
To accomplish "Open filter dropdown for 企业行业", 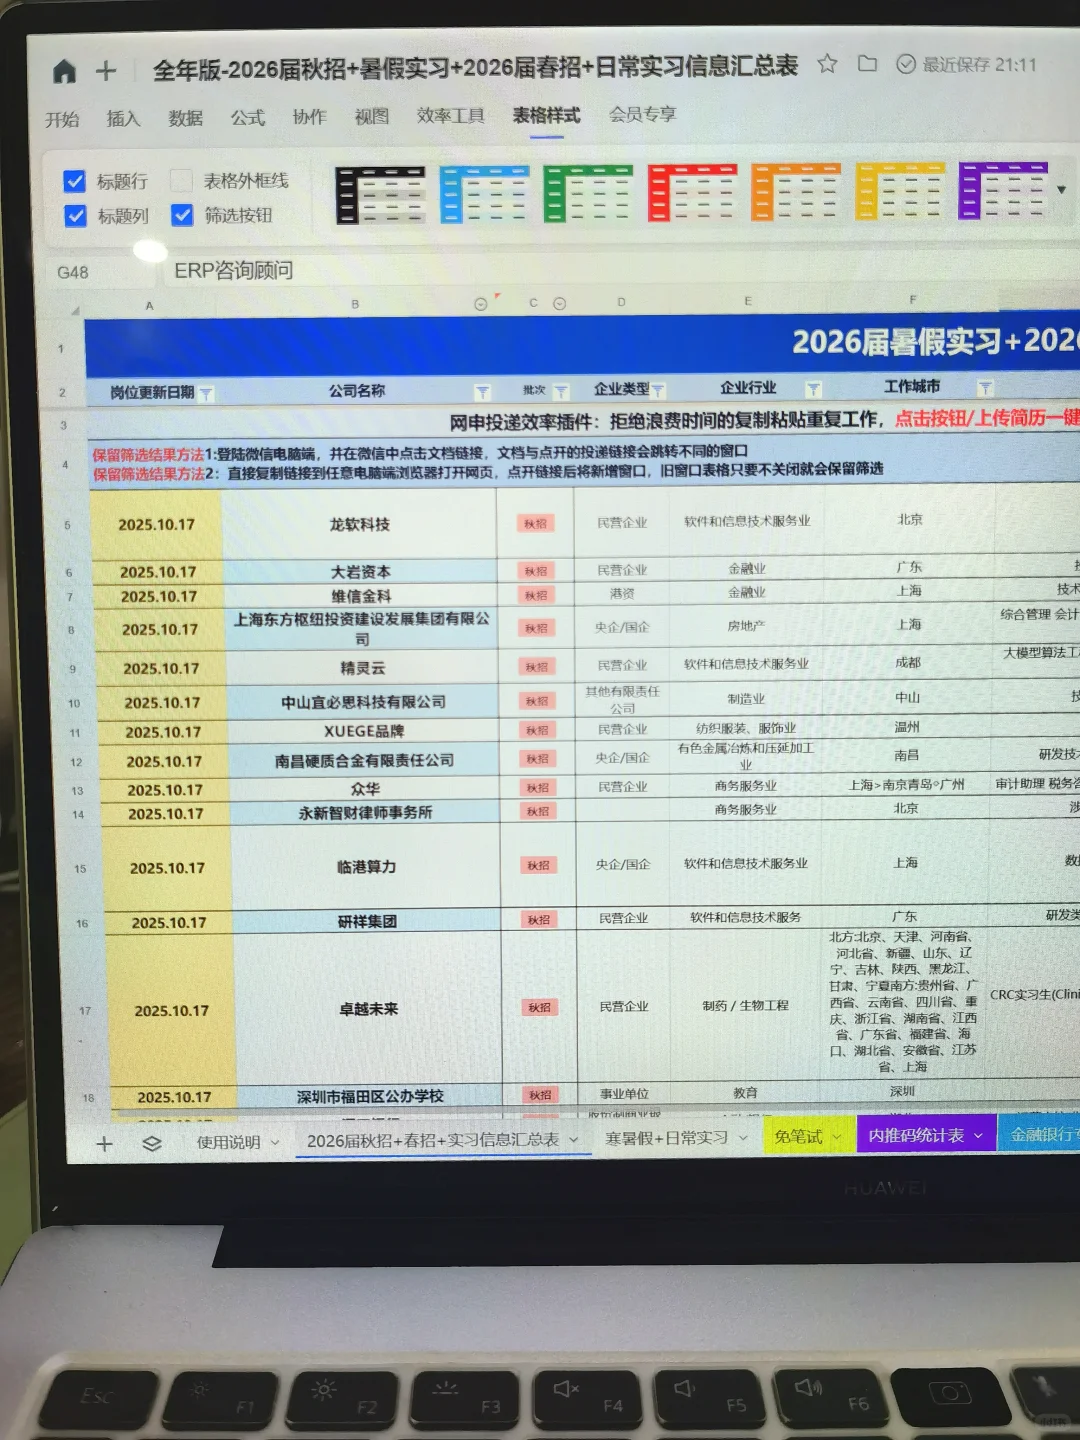I will click(813, 389).
